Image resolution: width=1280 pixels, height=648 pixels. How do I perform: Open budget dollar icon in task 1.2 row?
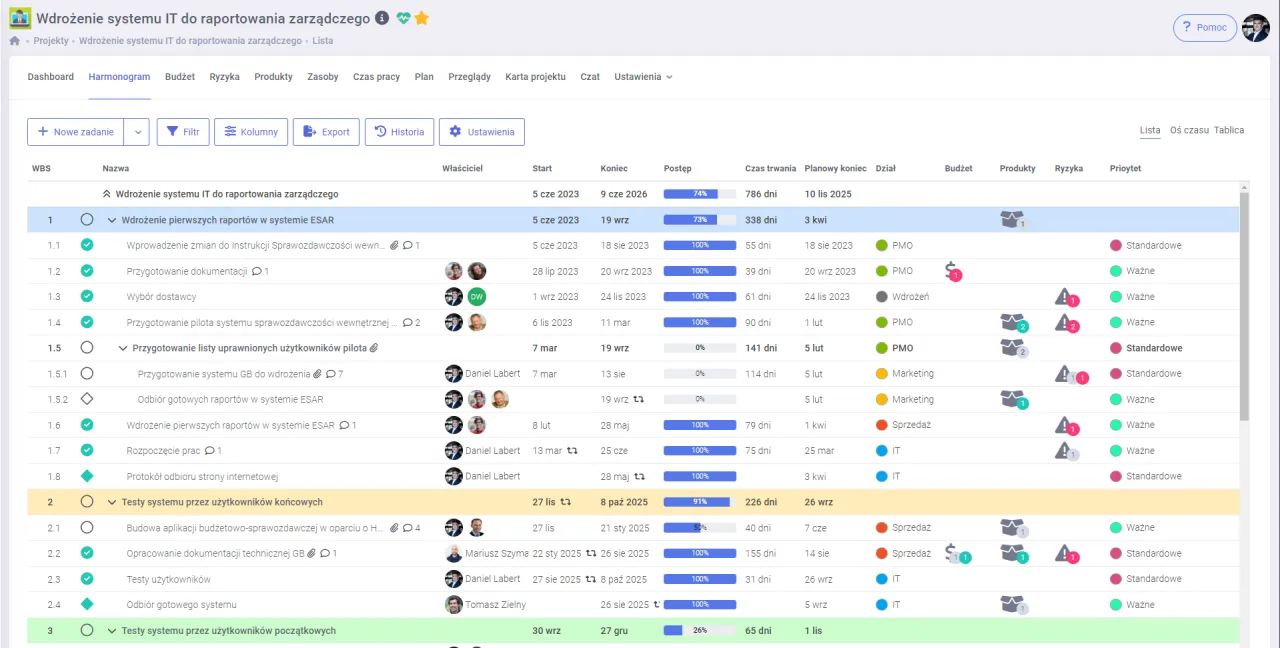(x=951, y=270)
